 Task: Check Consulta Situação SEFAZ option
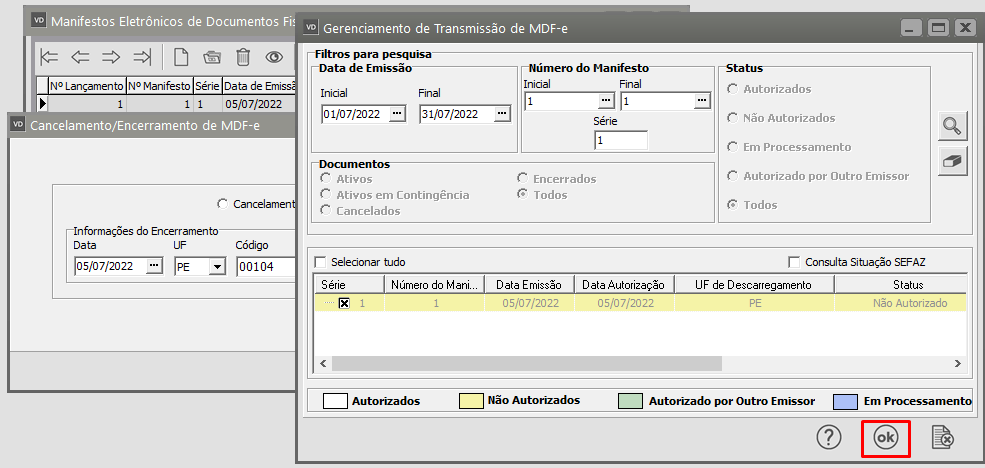[x=795, y=262]
